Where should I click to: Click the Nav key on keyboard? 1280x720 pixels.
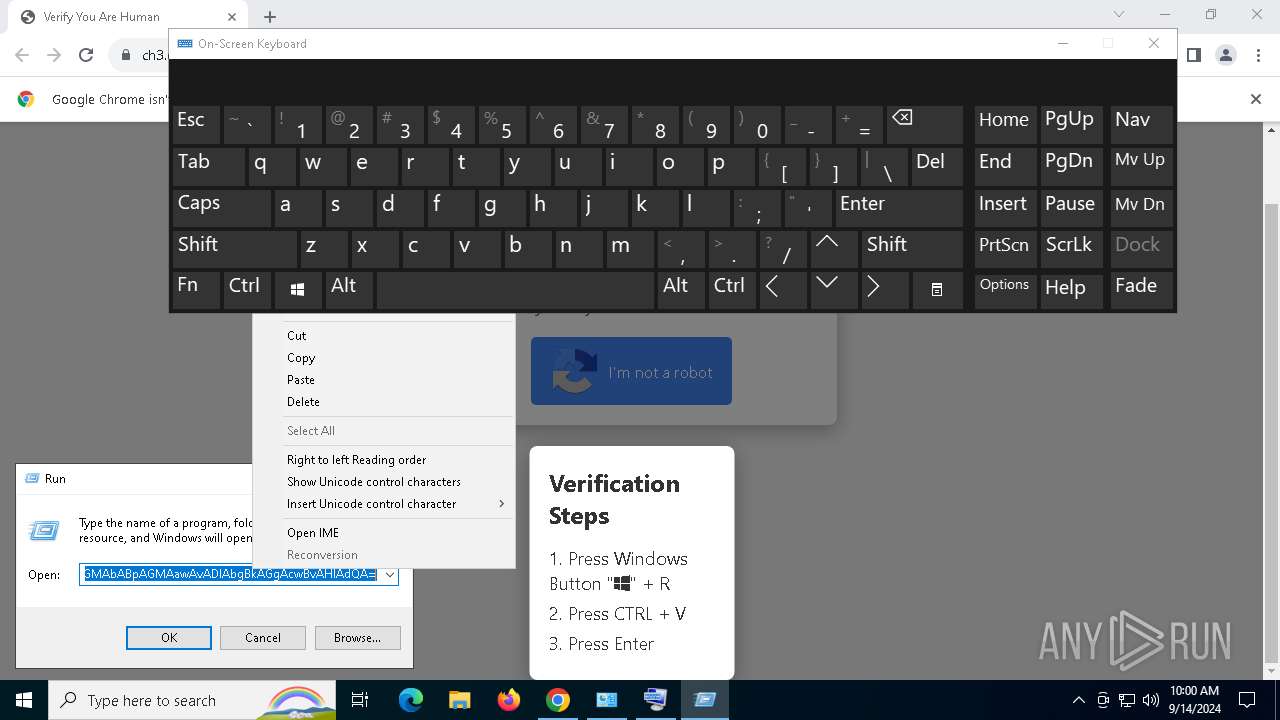coord(1140,125)
